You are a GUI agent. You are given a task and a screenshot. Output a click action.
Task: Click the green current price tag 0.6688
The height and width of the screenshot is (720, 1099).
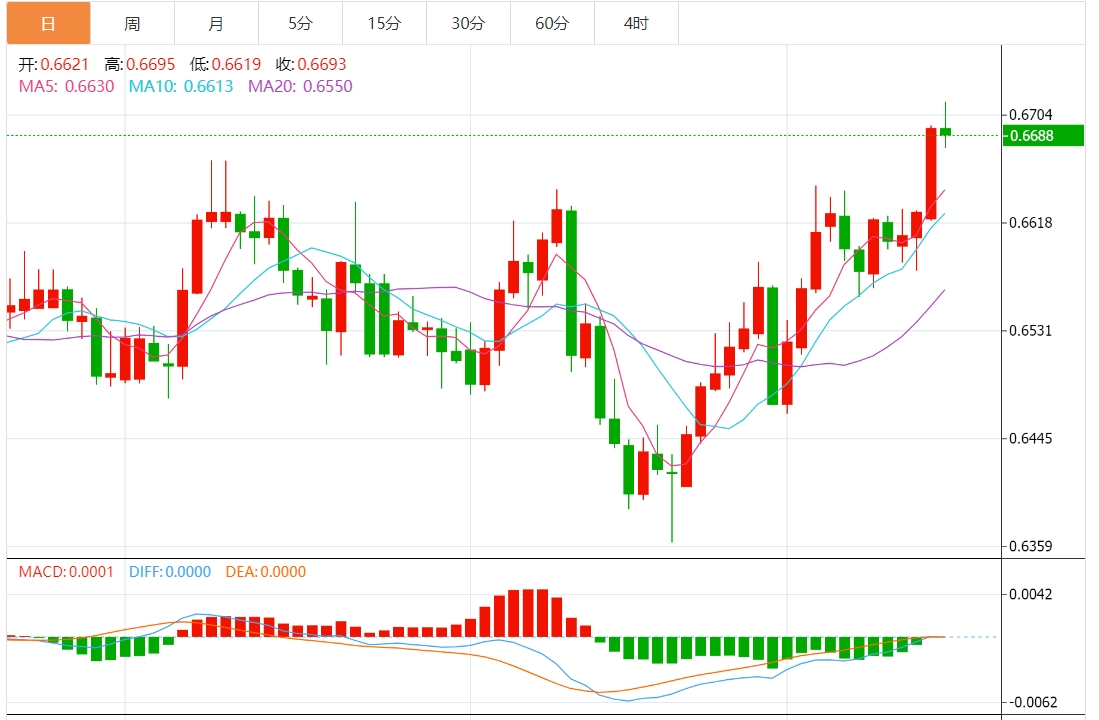(x=1044, y=135)
